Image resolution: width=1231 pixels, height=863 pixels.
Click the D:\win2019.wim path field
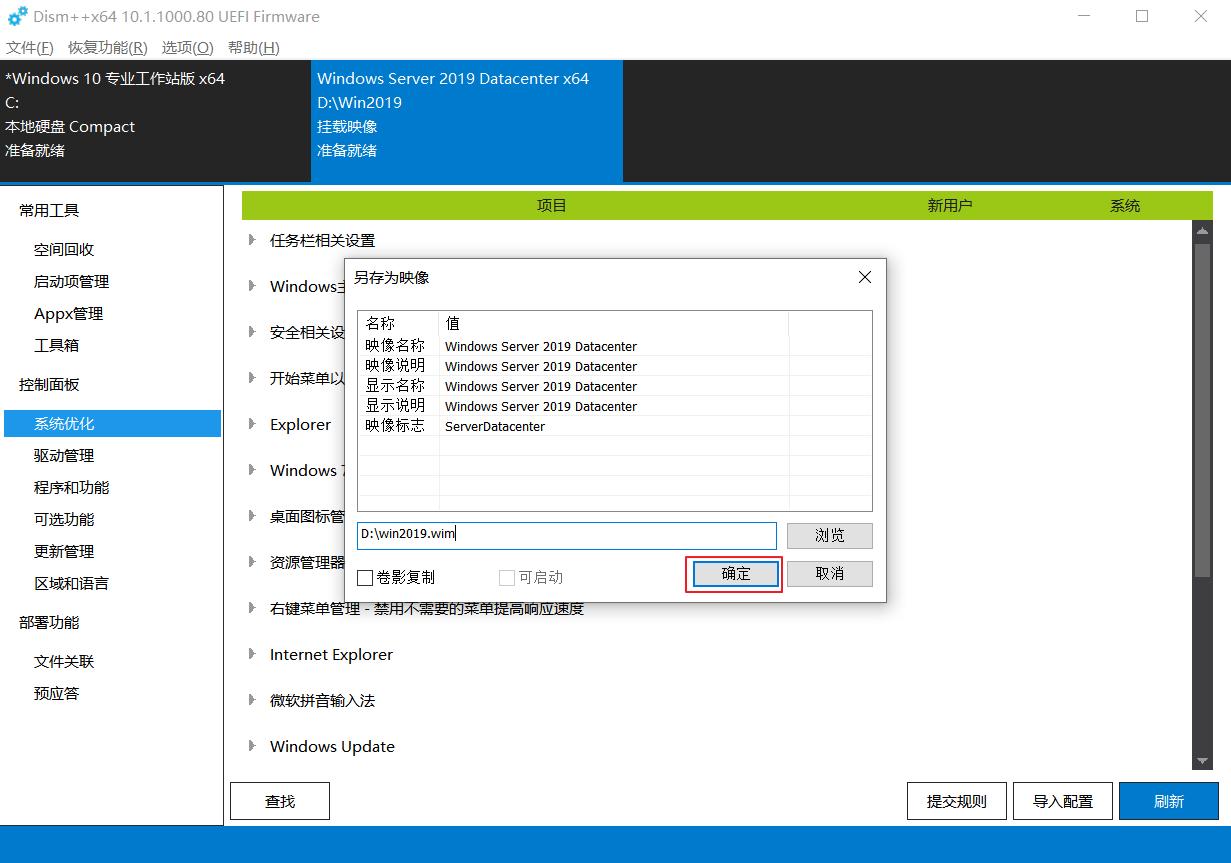click(x=566, y=534)
